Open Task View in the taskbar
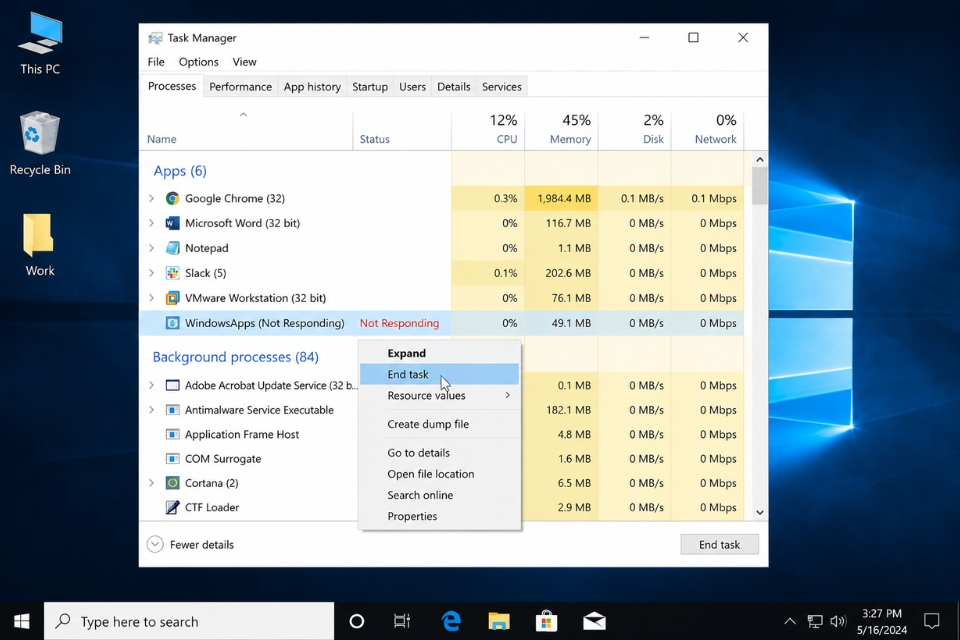The width and height of the screenshot is (960, 640). [x=402, y=622]
